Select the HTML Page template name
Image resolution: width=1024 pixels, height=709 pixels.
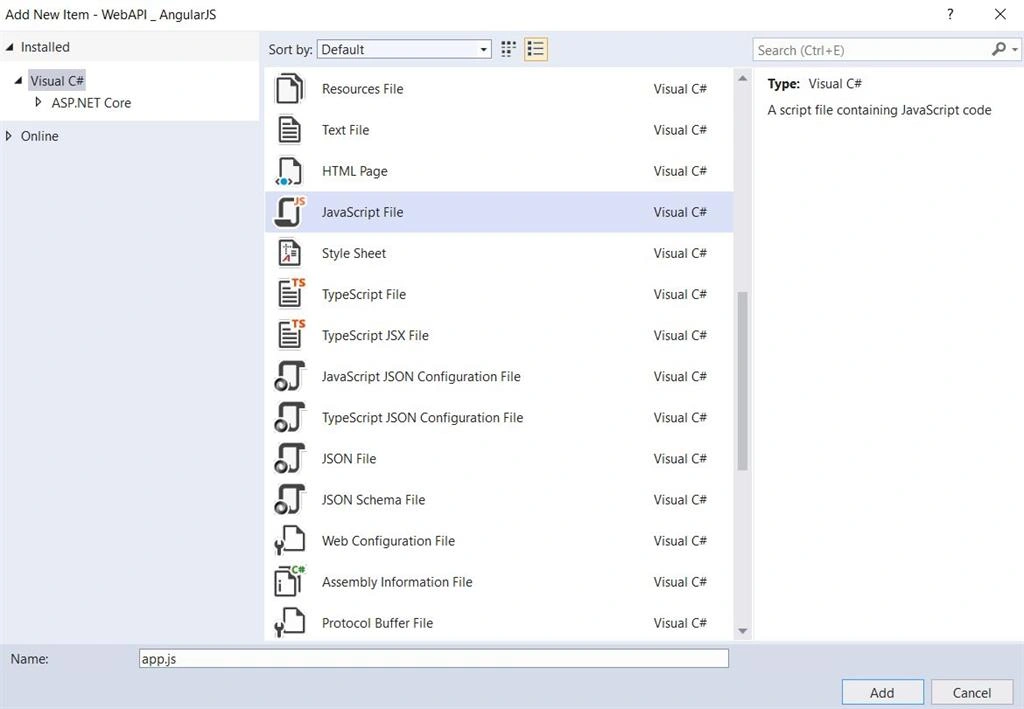tap(355, 171)
